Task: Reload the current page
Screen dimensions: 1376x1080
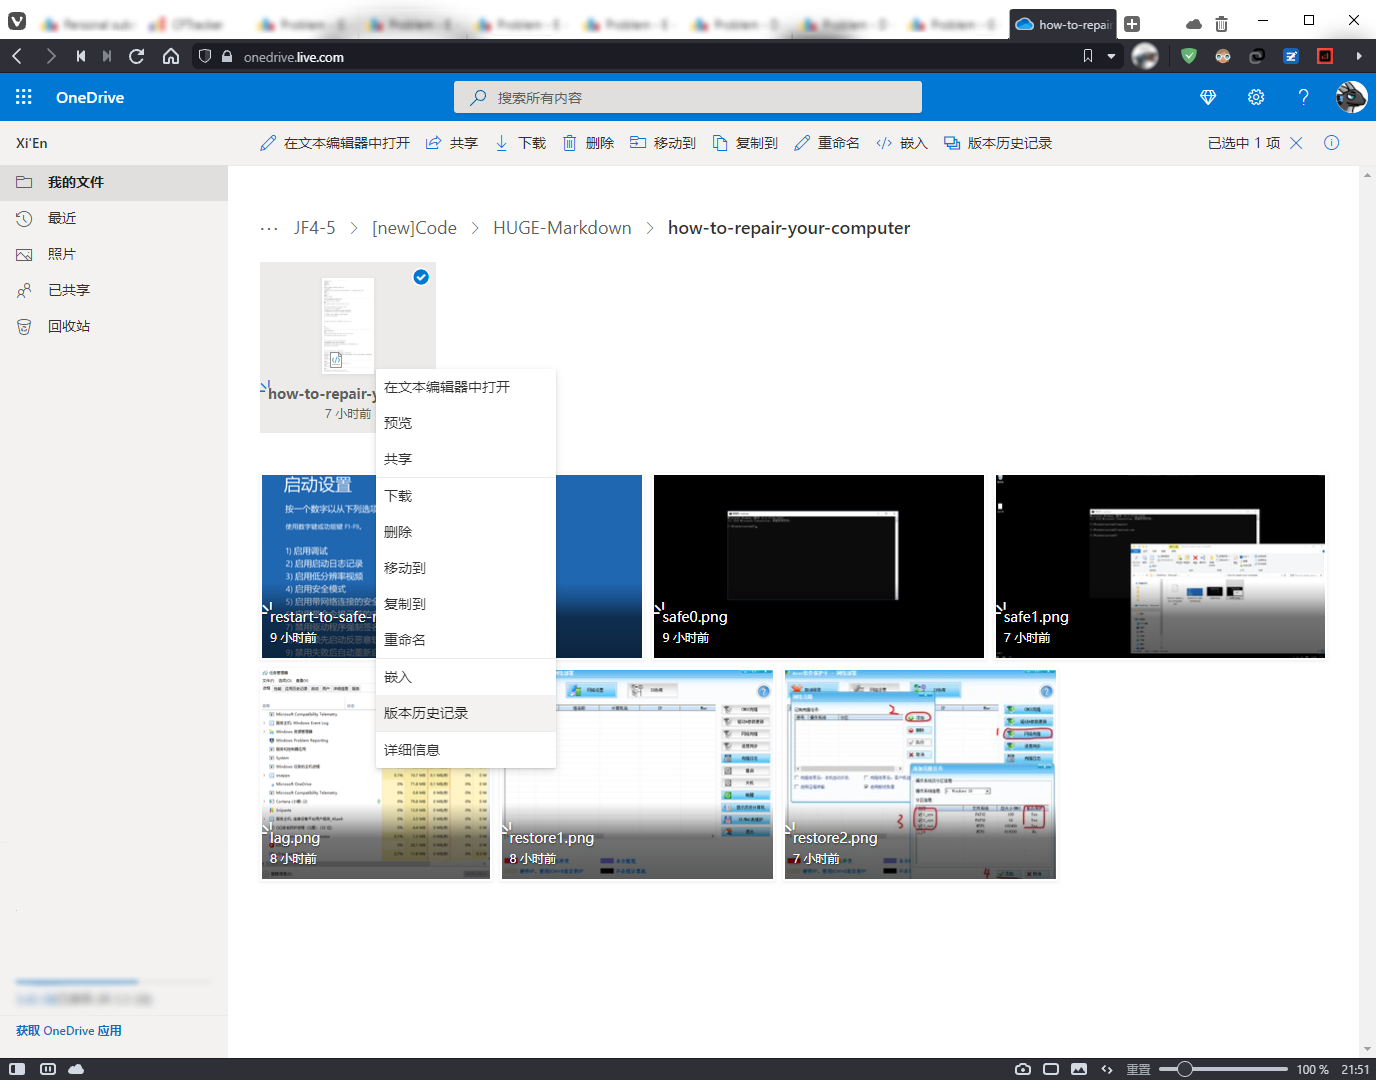Action: coord(137,57)
